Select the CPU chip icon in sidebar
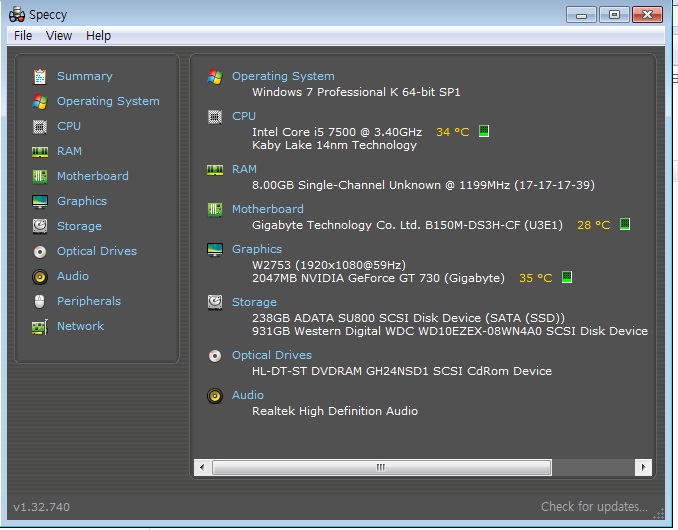678x530 pixels. point(40,126)
